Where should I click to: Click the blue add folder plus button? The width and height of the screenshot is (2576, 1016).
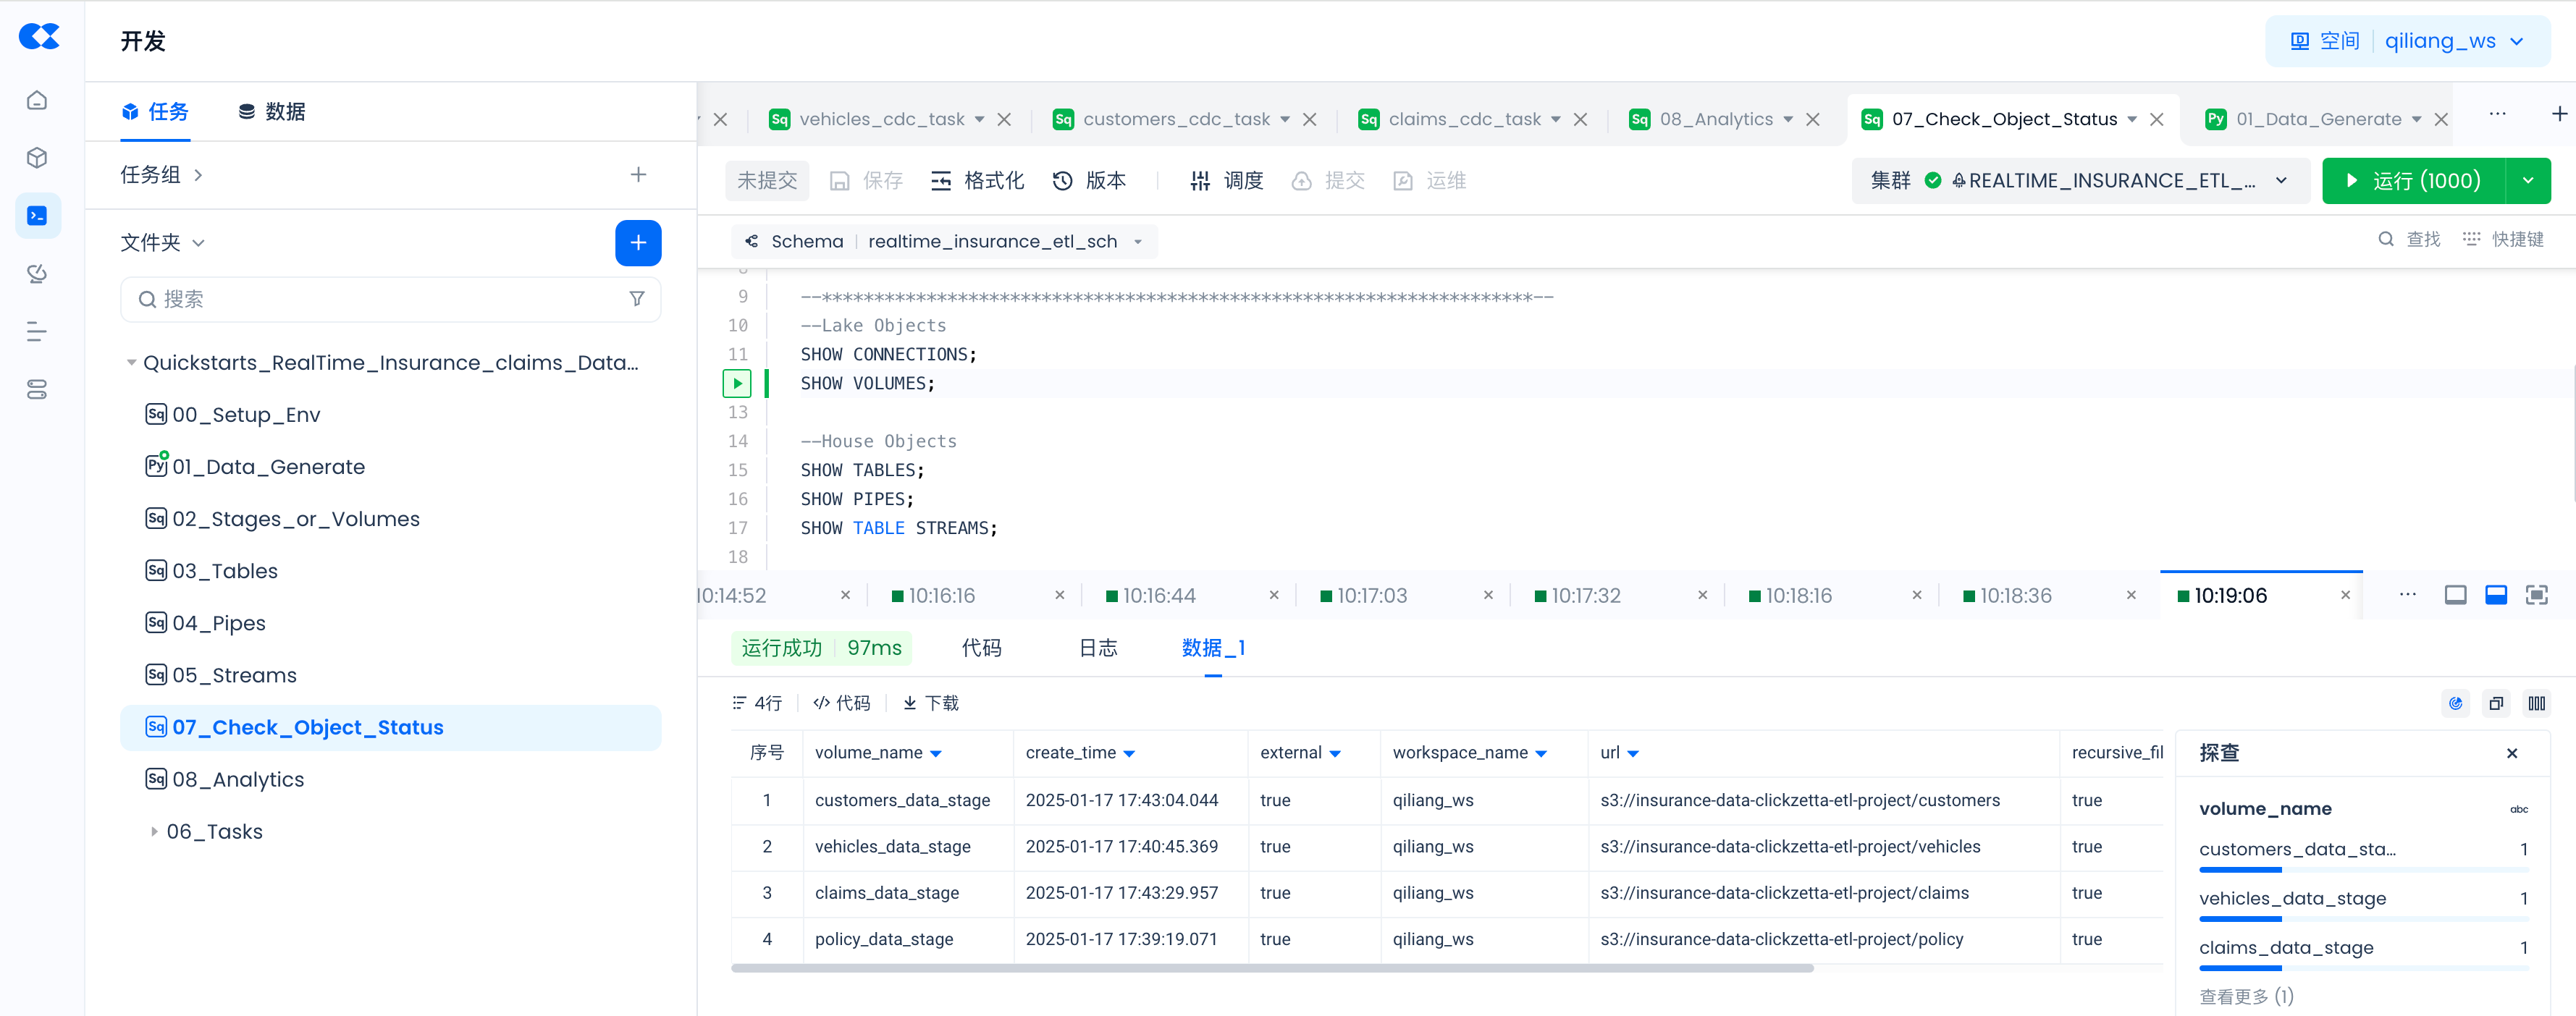click(x=637, y=243)
